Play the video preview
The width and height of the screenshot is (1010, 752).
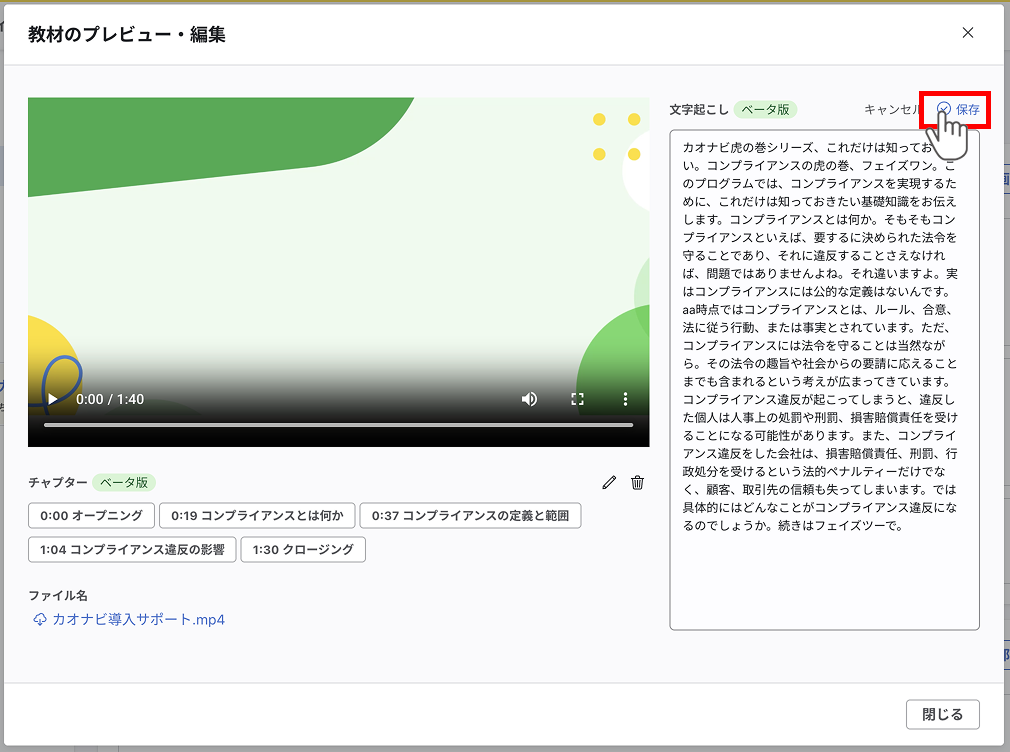tap(50, 398)
